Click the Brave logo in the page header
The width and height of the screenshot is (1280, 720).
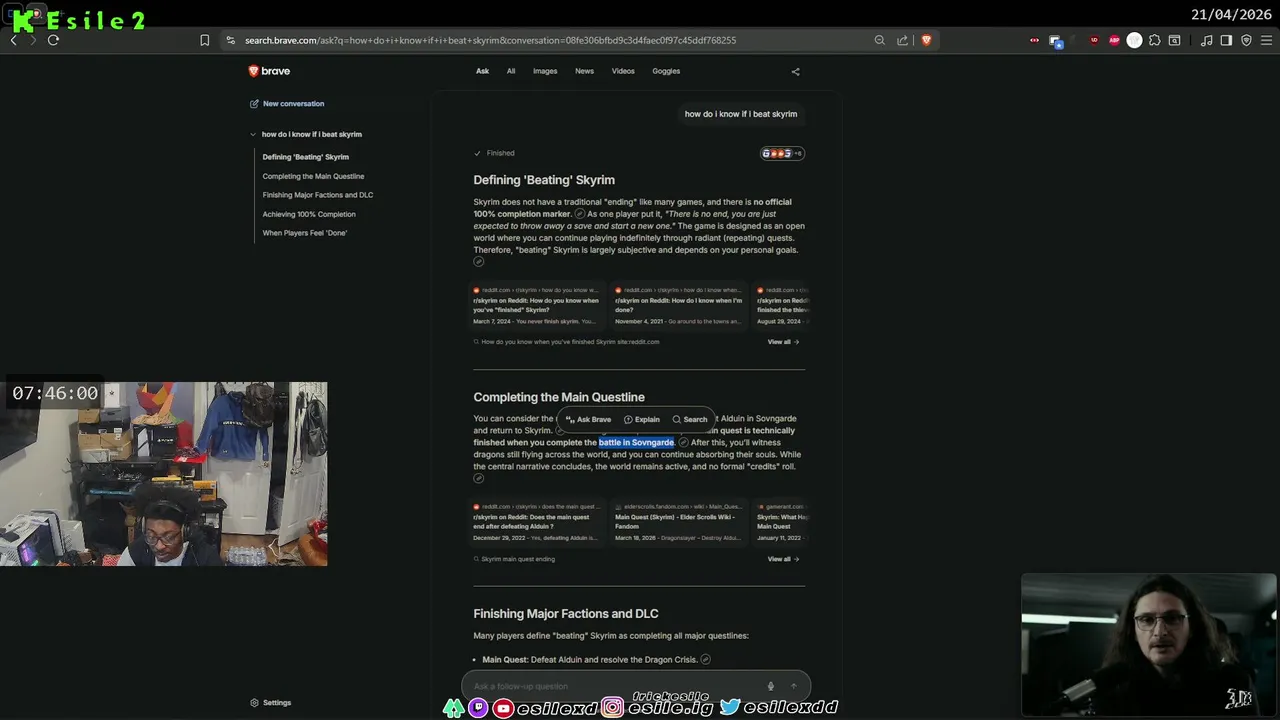(269, 71)
